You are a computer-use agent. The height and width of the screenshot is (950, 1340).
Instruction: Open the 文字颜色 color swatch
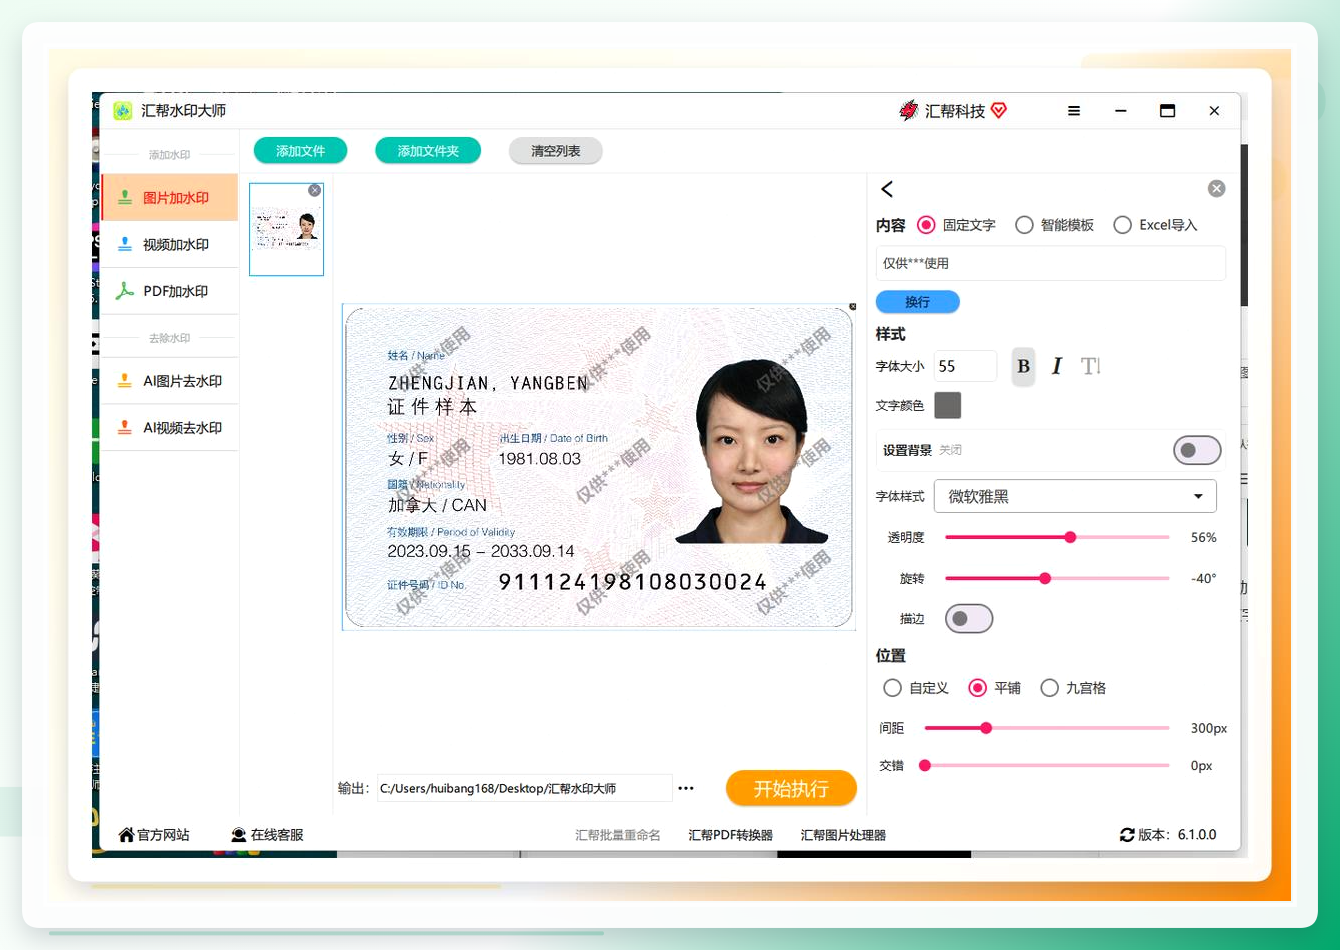[947, 405]
